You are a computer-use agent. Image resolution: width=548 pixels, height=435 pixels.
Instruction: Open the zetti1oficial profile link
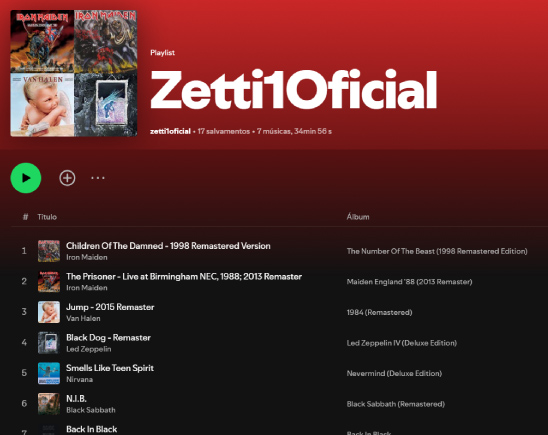pyautogui.click(x=170, y=131)
